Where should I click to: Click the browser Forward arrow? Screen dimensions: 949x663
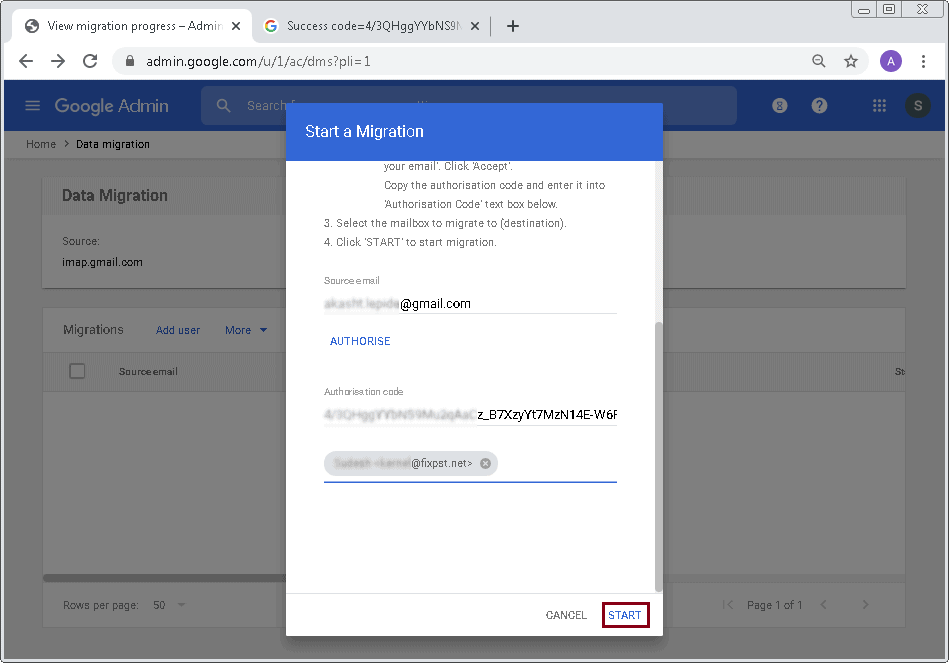pos(58,61)
